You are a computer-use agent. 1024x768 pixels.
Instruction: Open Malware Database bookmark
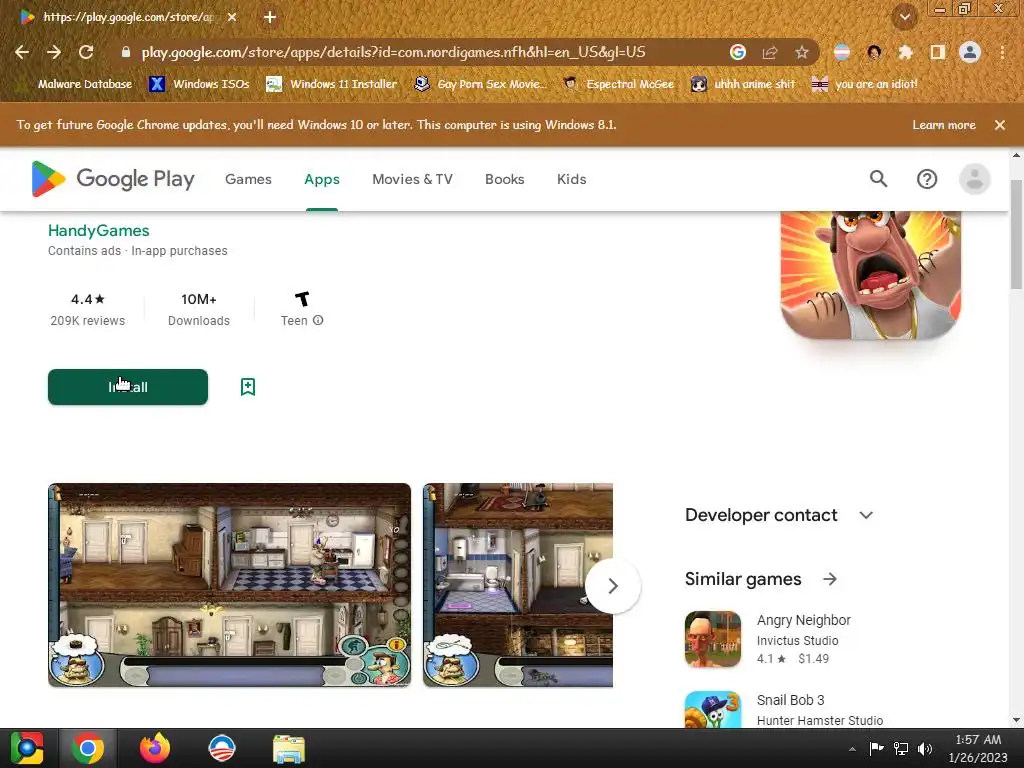[75, 84]
